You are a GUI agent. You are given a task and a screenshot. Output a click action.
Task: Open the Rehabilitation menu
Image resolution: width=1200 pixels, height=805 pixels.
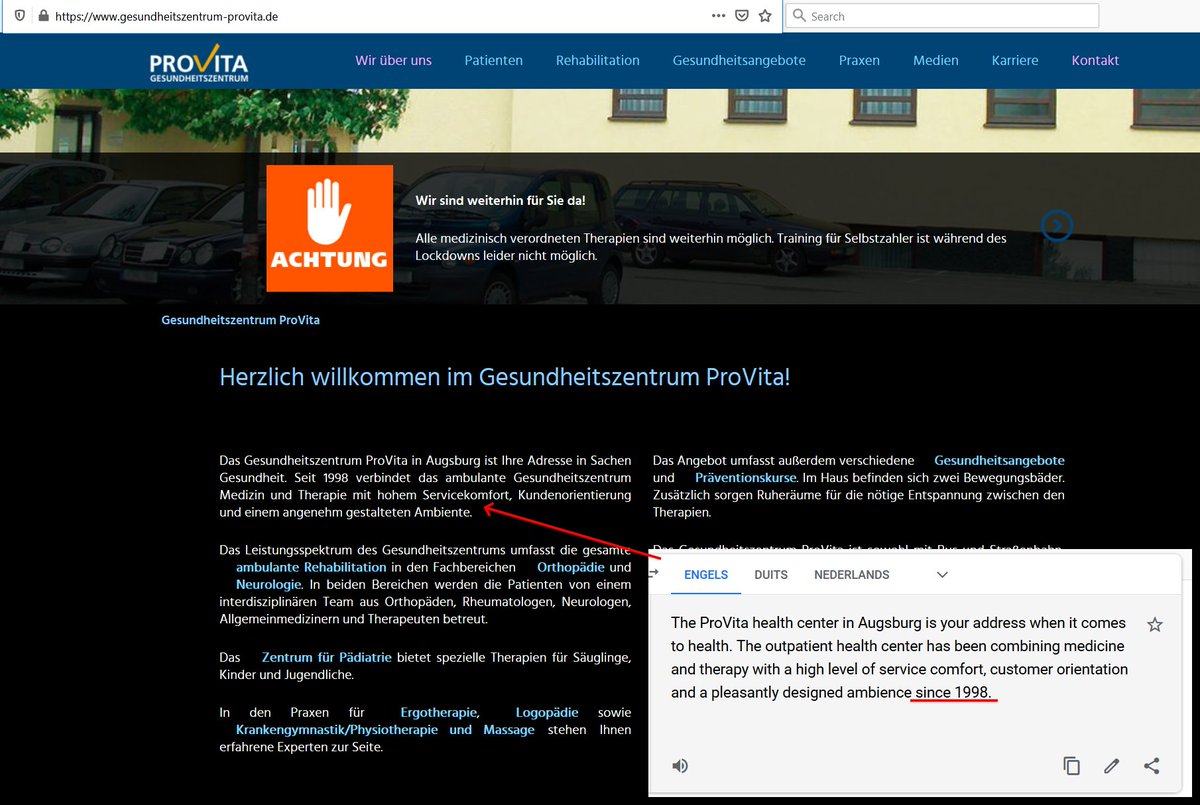598,60
